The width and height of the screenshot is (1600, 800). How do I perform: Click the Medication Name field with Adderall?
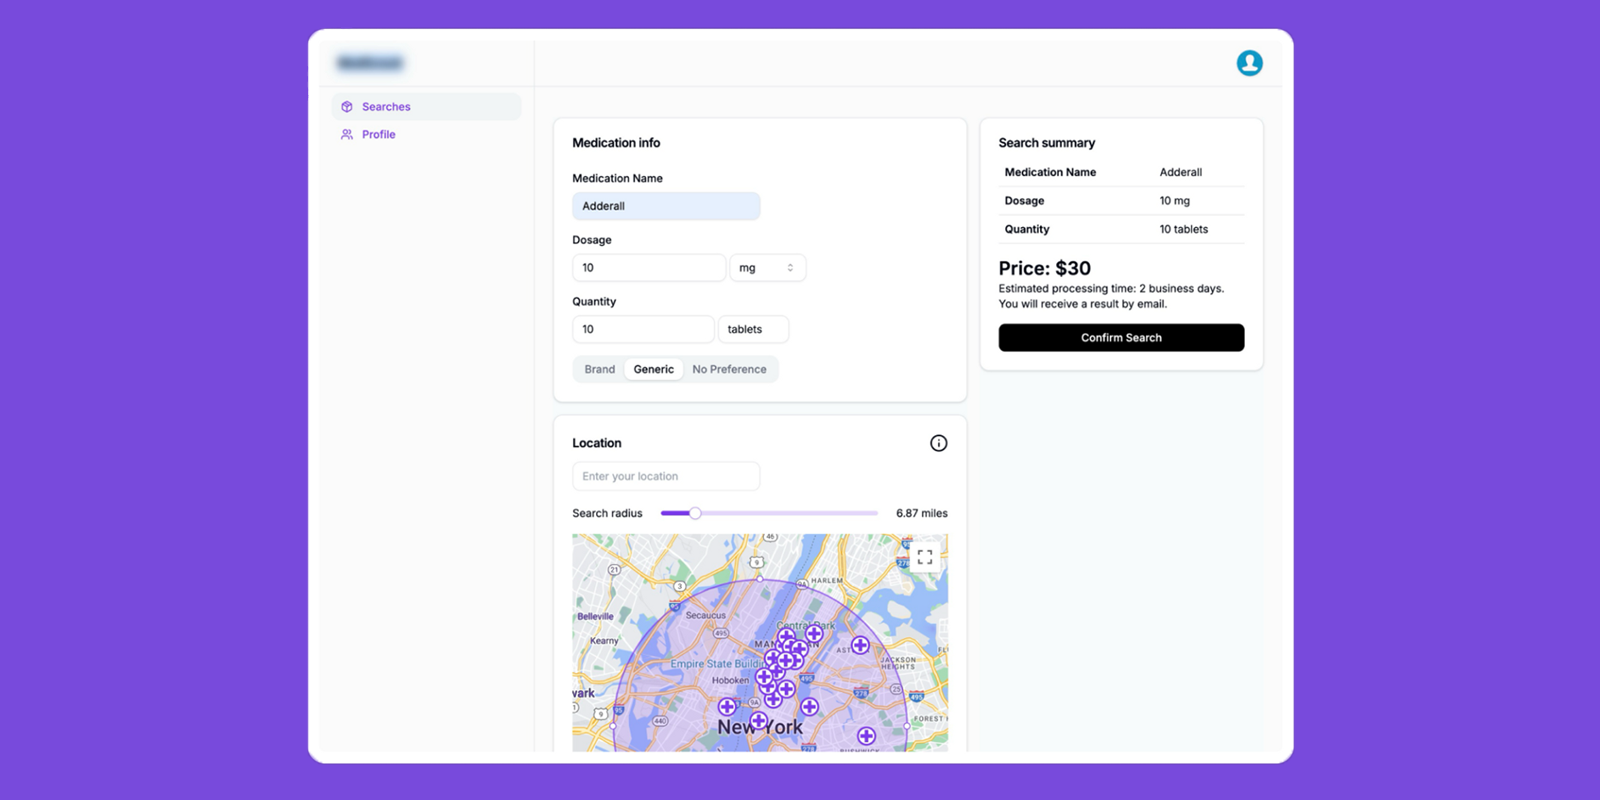[665, 206]
